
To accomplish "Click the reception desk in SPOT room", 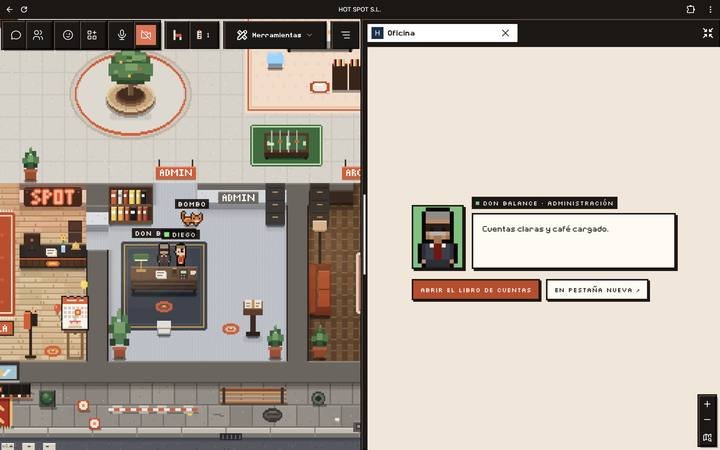I will pyautogui.click(x=53, y=255).
